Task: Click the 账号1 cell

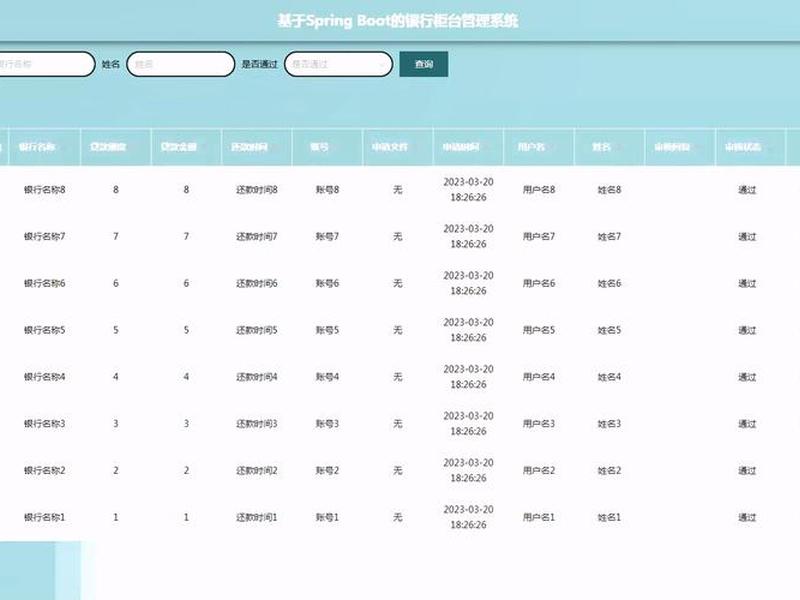Action: tap(327, 517)
